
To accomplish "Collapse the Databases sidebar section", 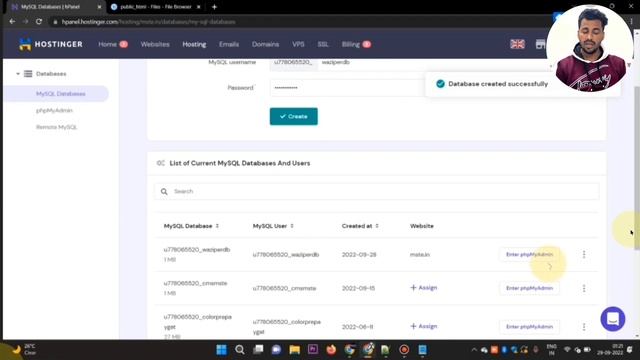I will click(x=18, y=74).
